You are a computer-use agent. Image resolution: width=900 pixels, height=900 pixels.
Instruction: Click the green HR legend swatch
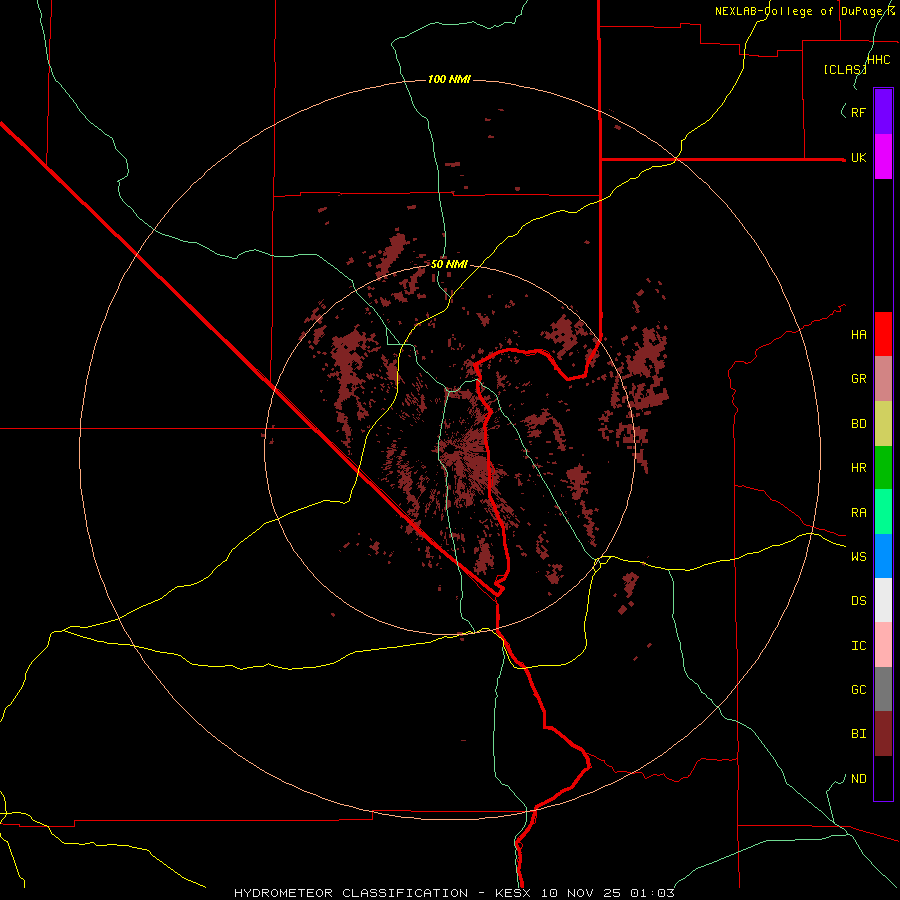(883, 468)
